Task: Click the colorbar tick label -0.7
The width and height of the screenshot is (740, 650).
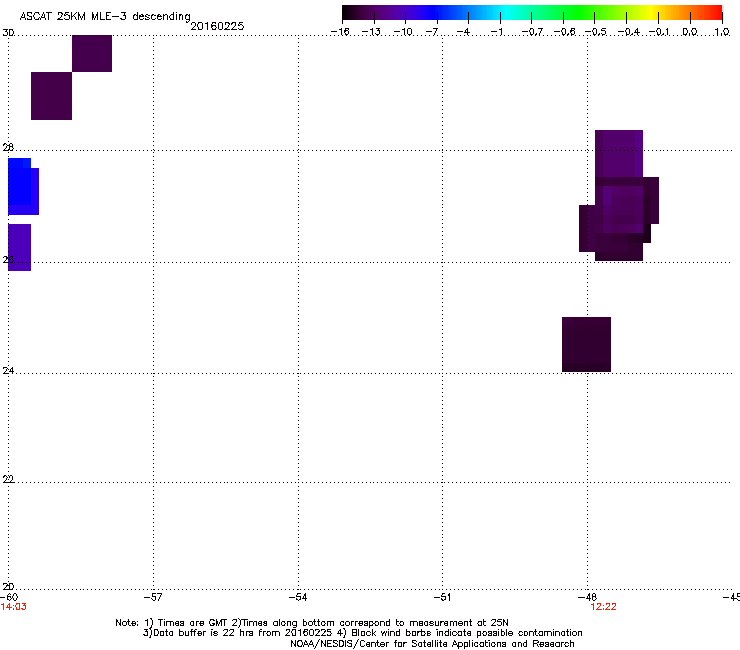Action: 532,32
